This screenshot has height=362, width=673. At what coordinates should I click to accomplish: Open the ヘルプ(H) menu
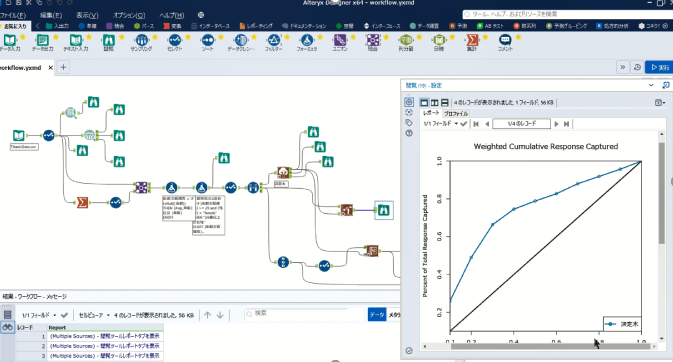(172, 15)
